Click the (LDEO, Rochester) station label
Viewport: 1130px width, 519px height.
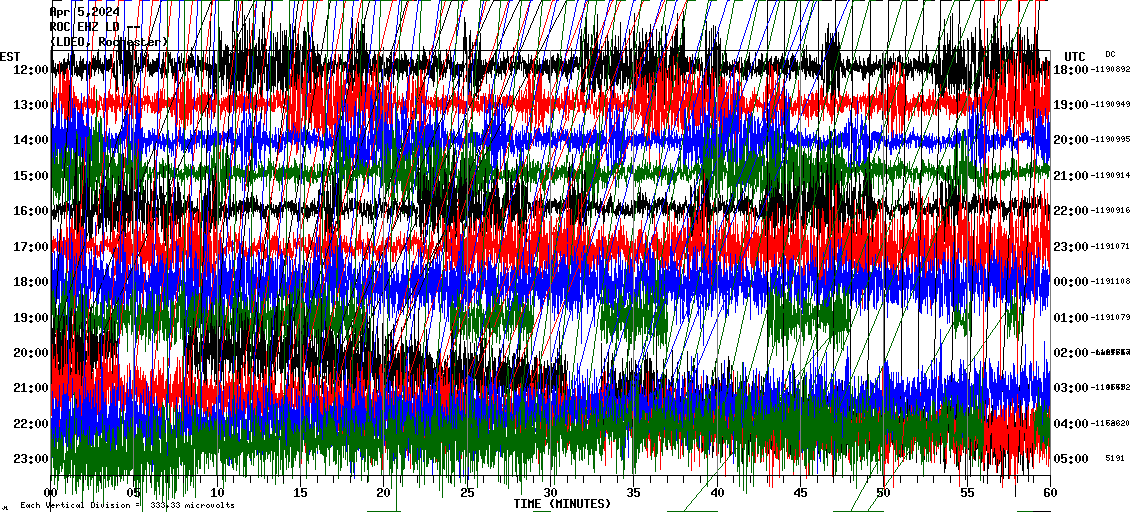(110, 42)
